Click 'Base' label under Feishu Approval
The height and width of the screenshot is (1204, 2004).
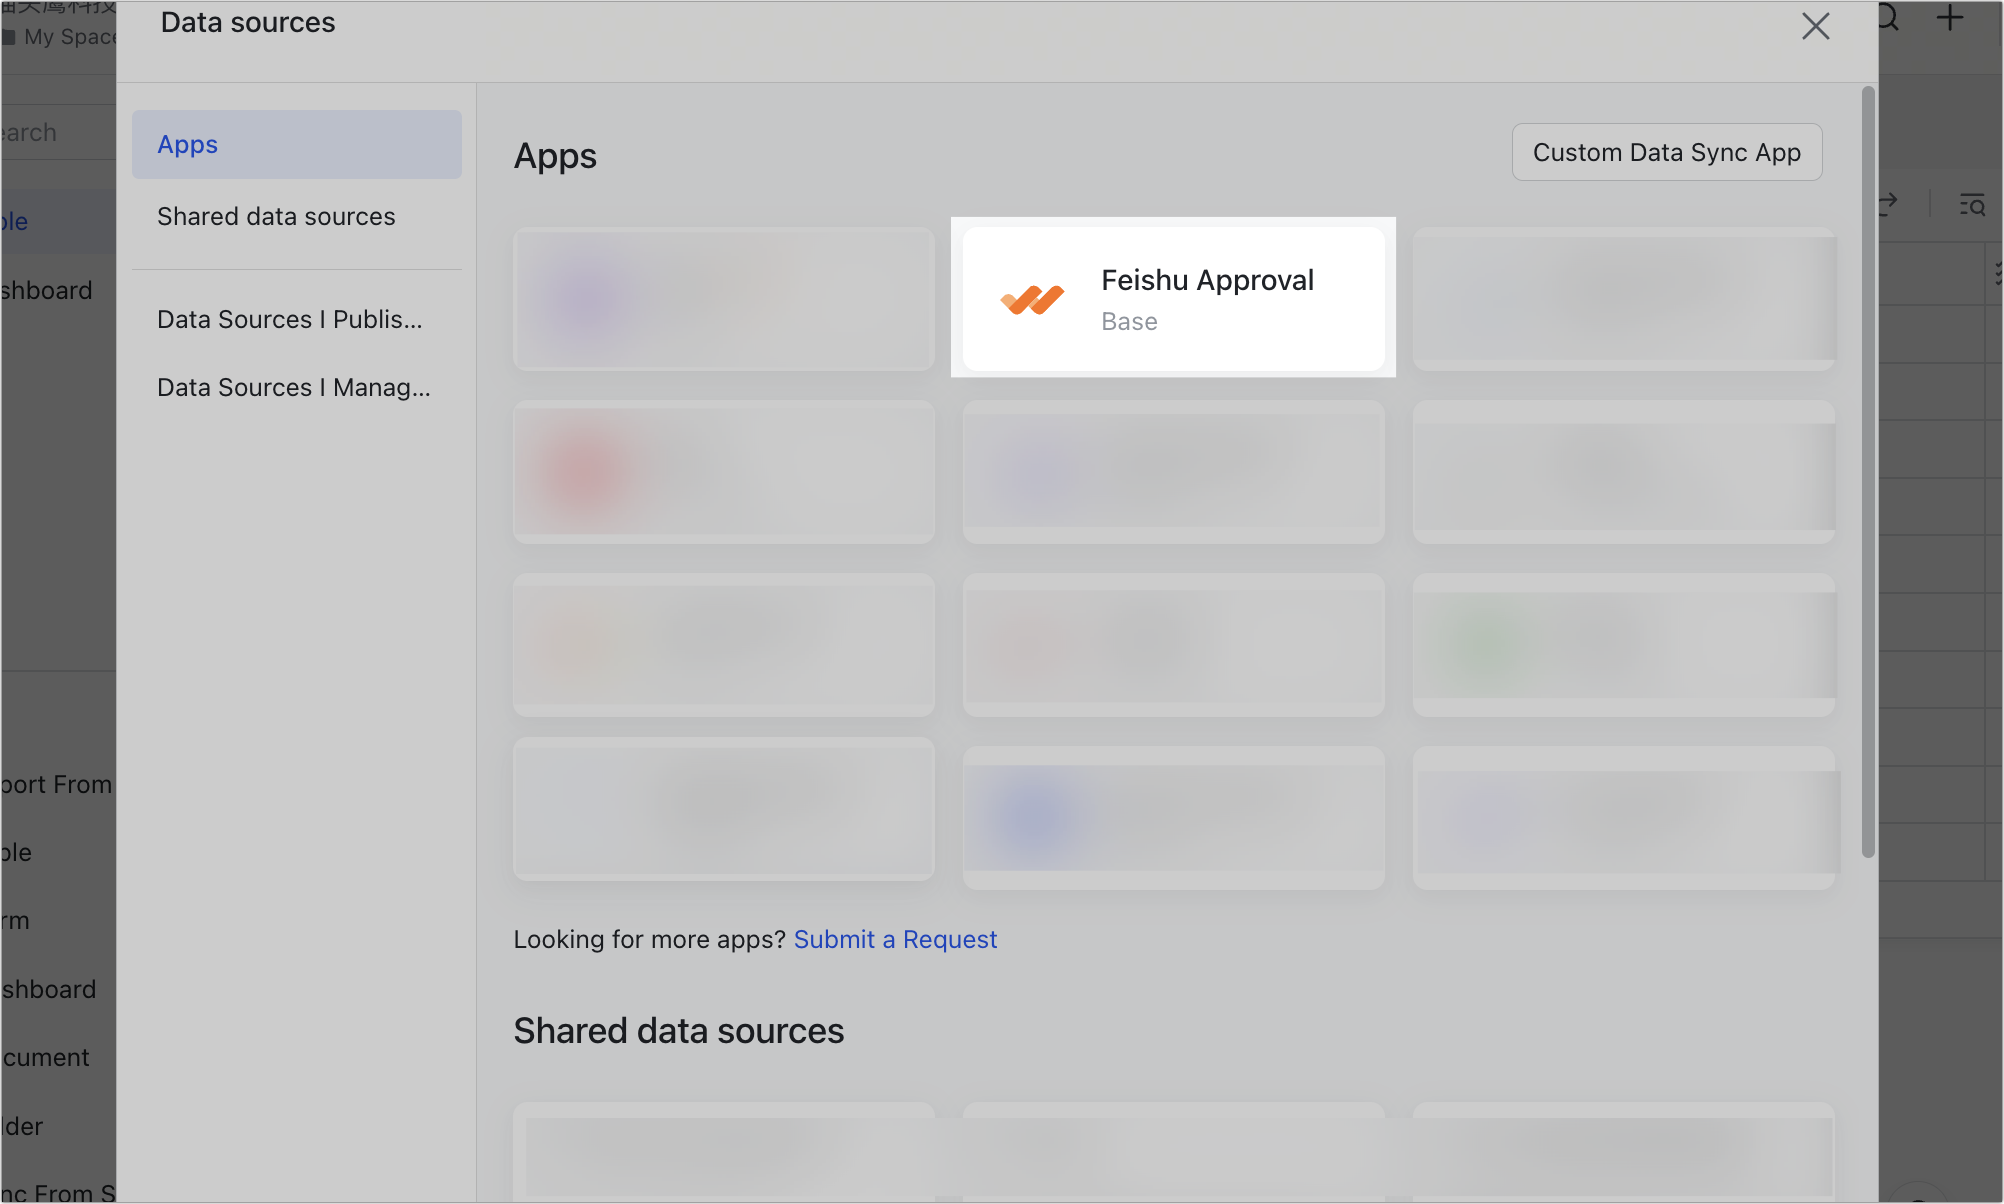click(1129, 322)
